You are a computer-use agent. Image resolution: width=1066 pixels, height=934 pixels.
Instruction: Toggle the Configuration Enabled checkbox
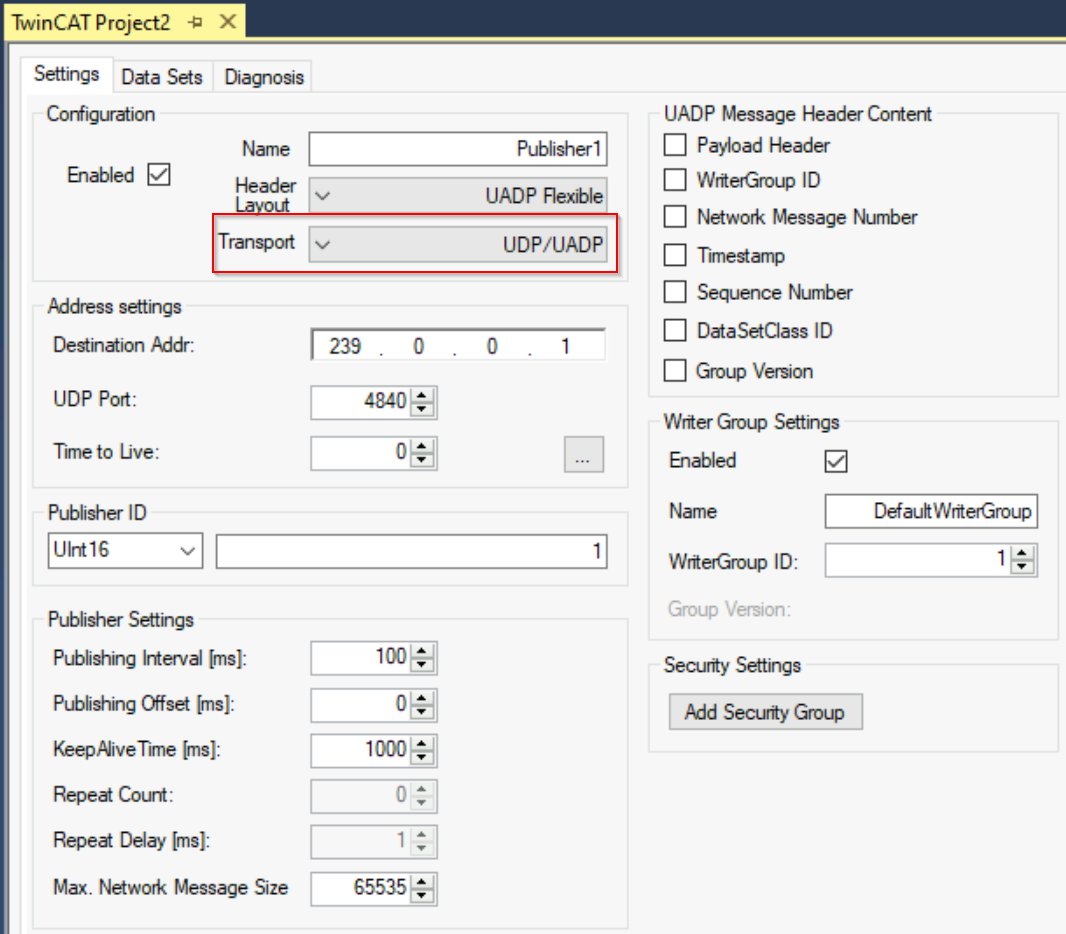click(159, 175)
